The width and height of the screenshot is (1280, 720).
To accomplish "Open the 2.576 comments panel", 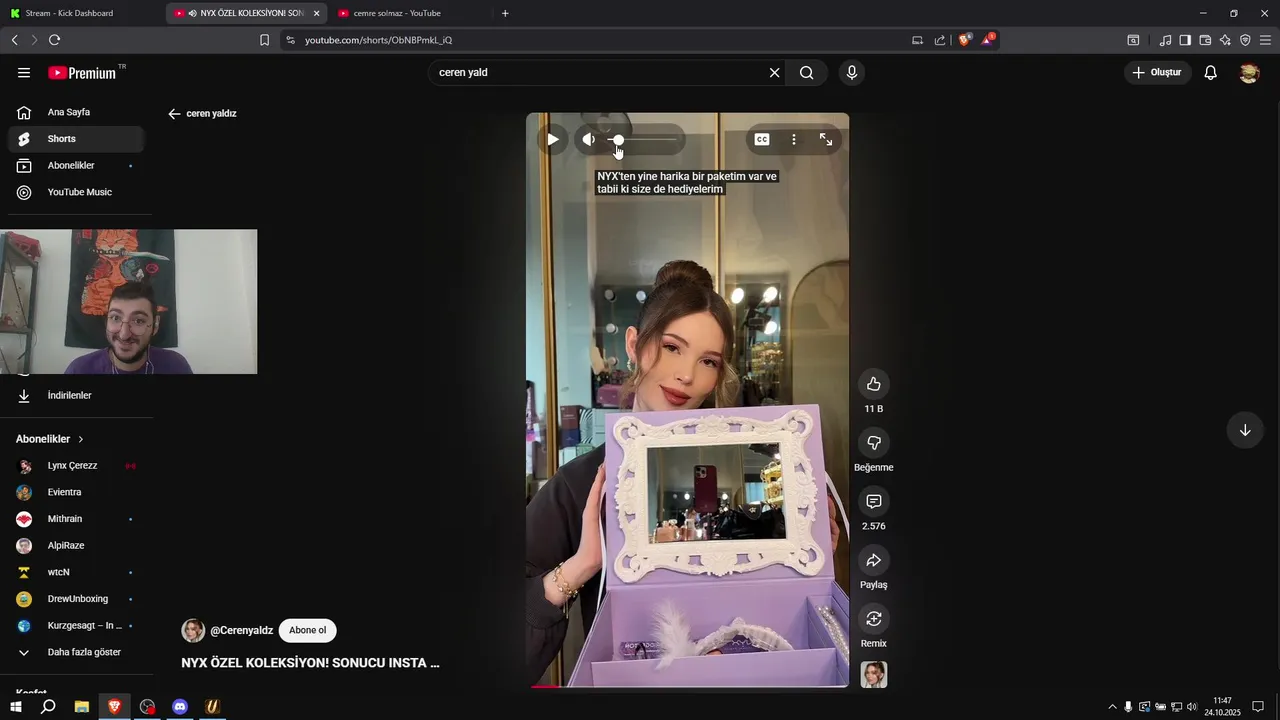I will pos(874,501).
